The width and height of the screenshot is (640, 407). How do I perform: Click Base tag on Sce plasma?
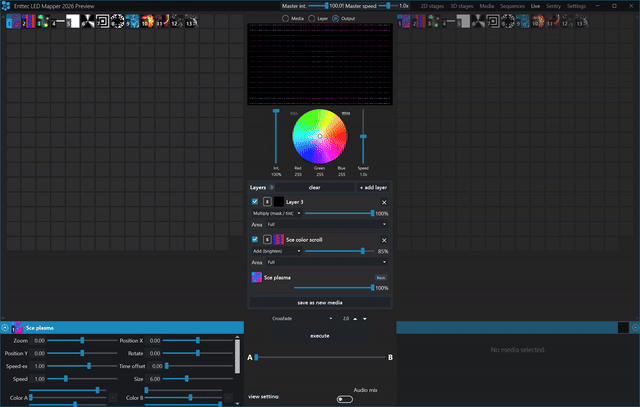pos(381,278)
